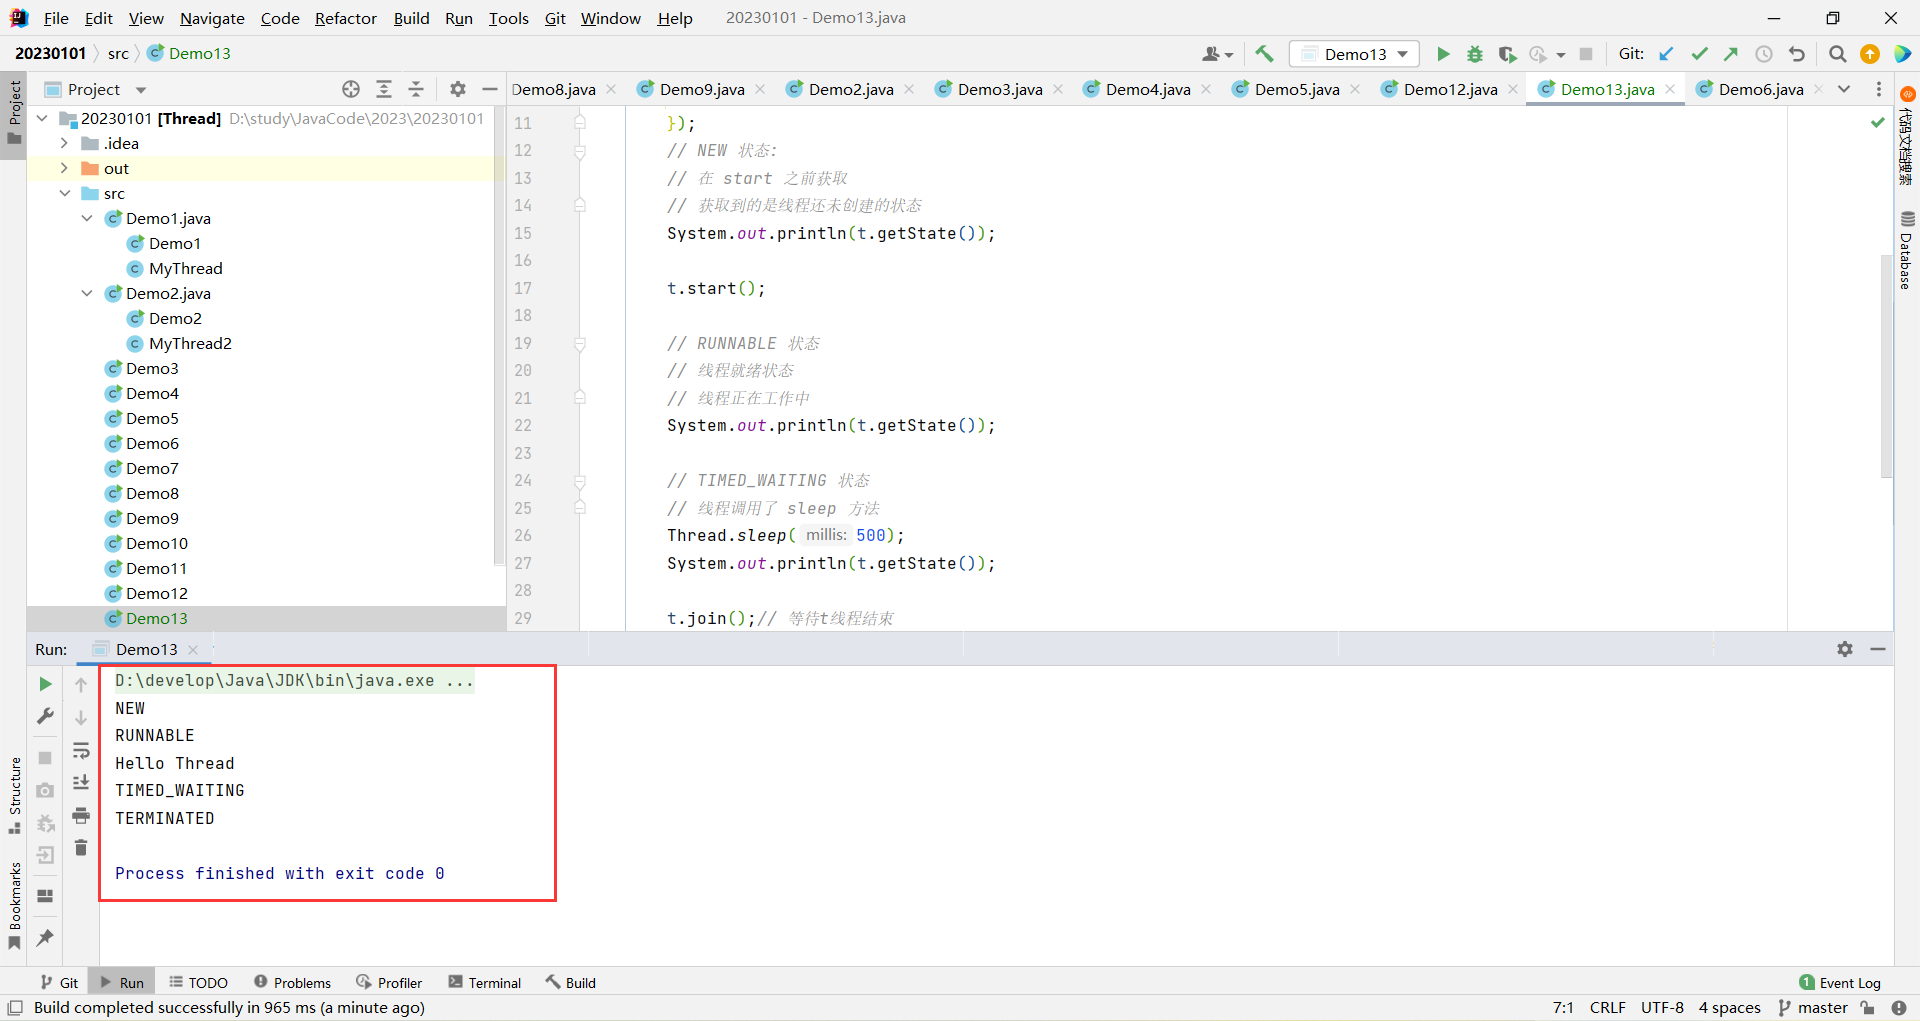Click the Git commit checkmark icon
The height and width of the screenshot is (1021, 1920).
point(1699,54)
